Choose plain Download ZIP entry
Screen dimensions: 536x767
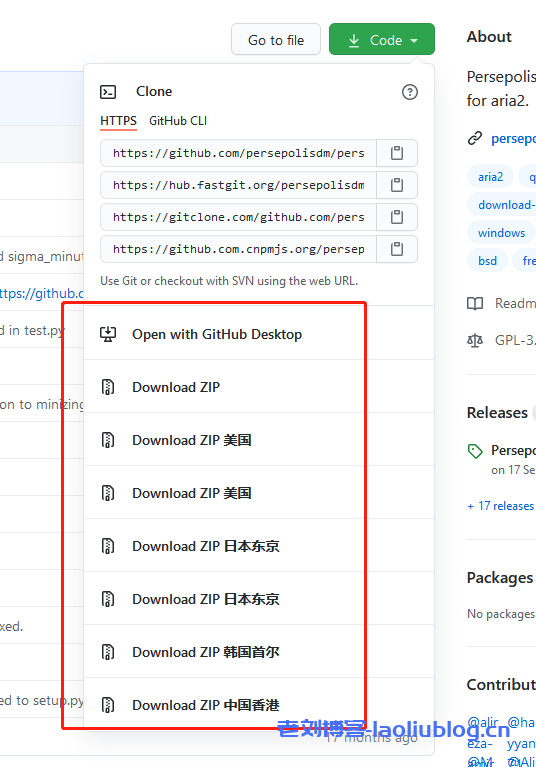tap(259, 387)
